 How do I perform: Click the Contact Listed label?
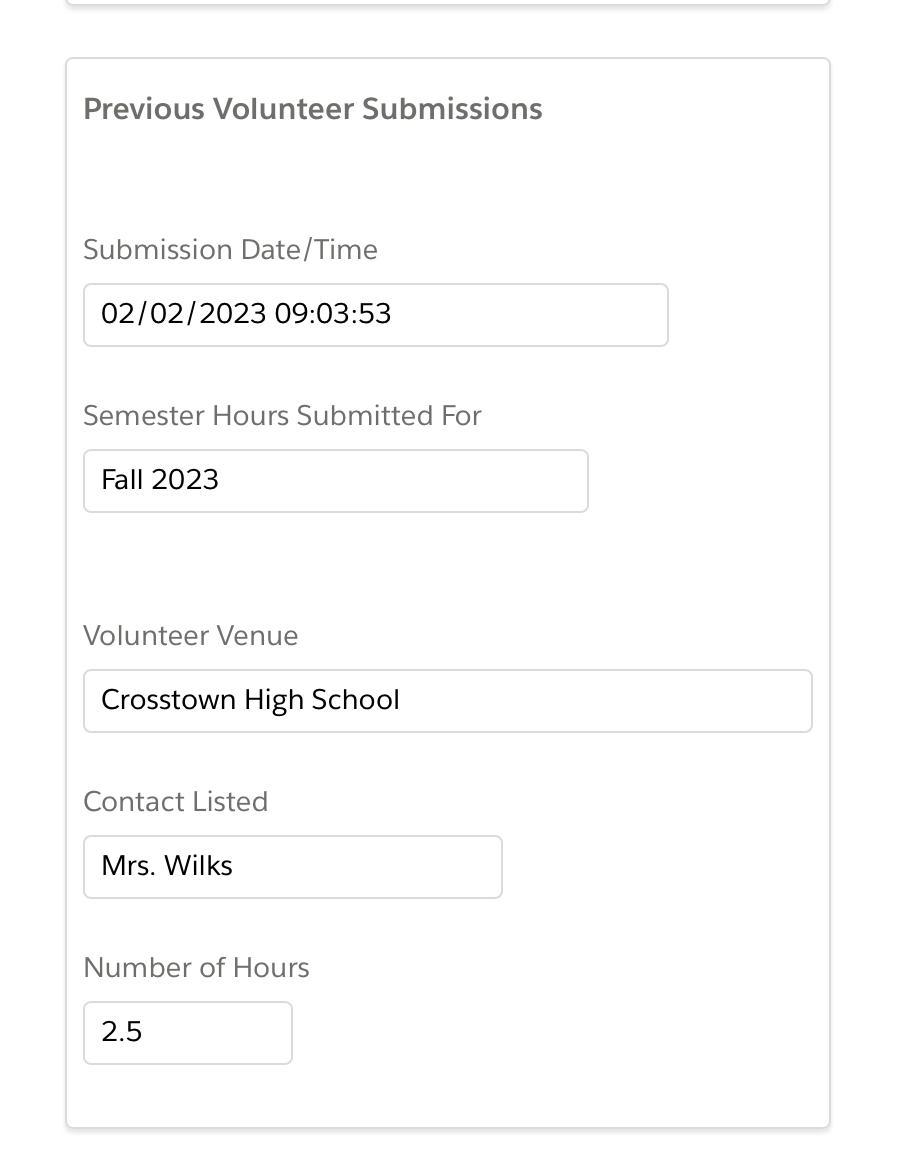pos(175,802)
